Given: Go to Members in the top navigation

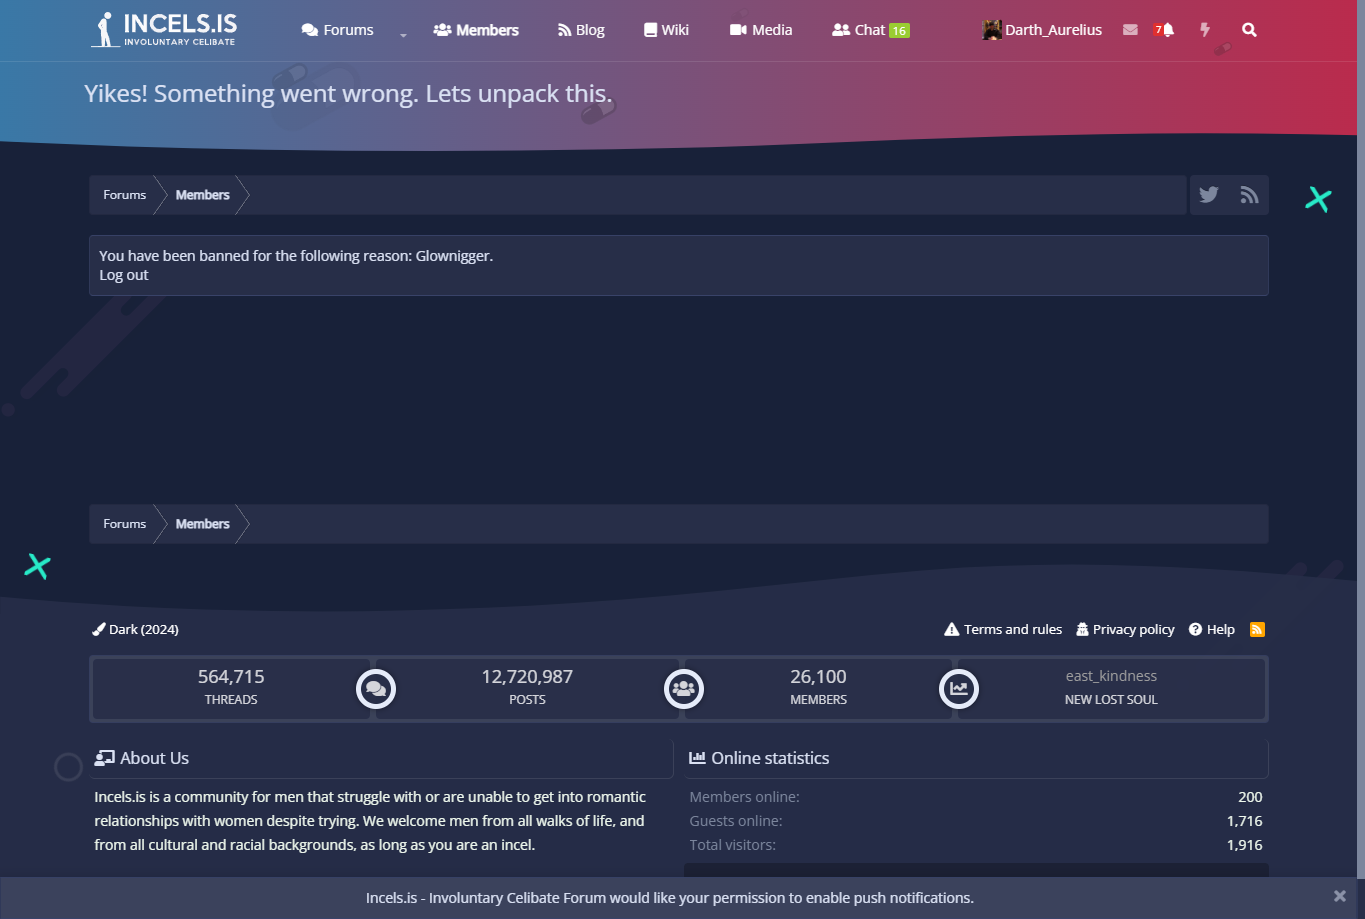Looking at the screenshot, I should [x=476, y=30].
